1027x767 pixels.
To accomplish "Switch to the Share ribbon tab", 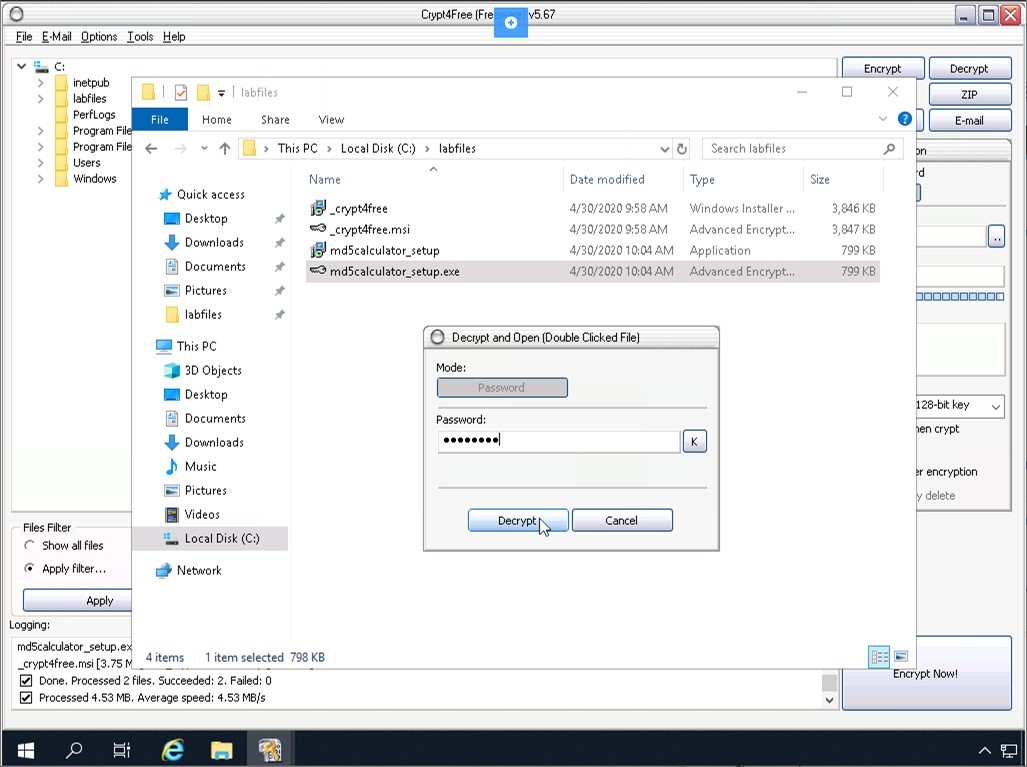I will tap(275, 119).
